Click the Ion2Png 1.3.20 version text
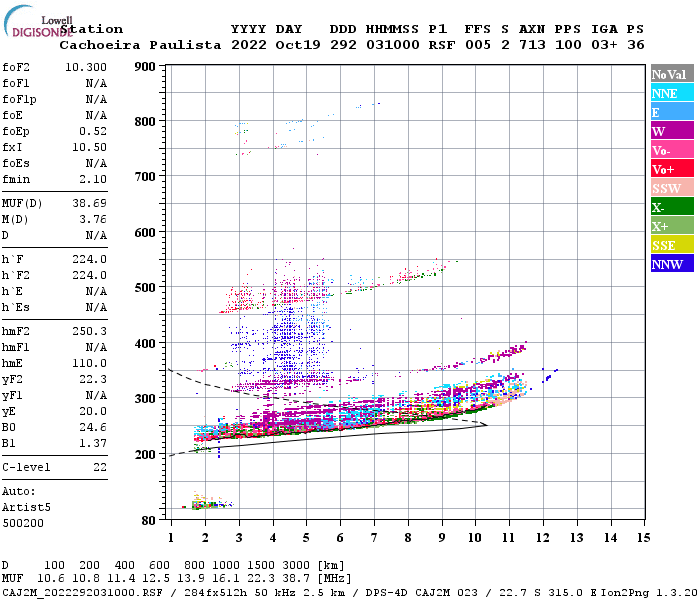 click(649, 593)
